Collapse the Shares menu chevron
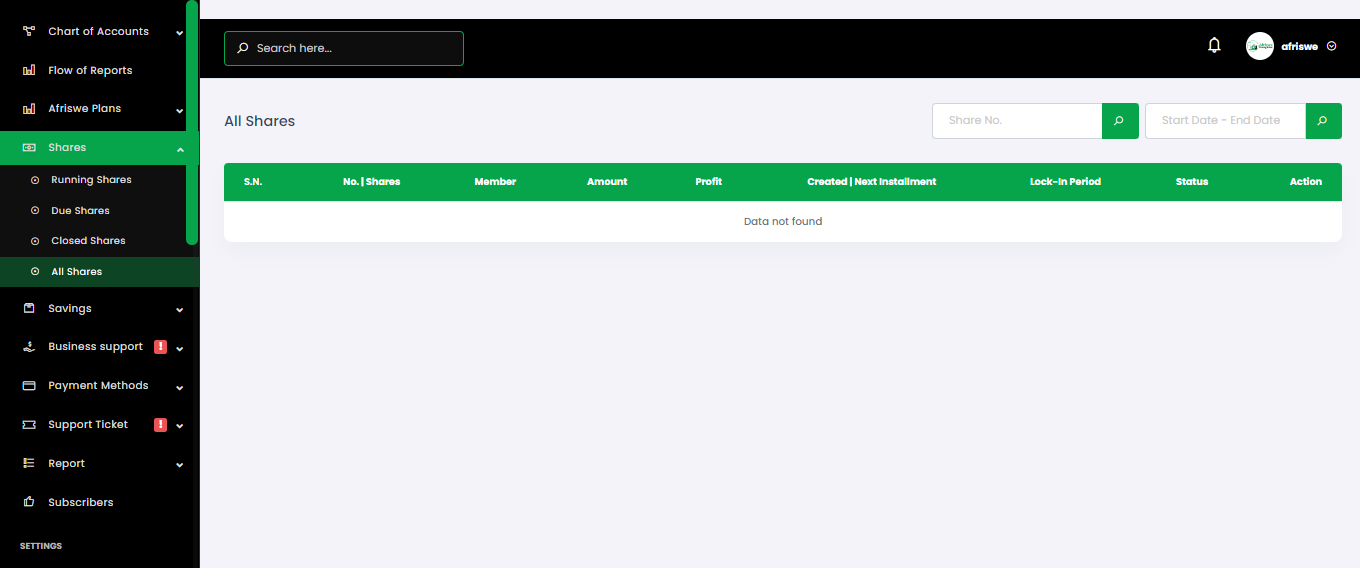 (180, 149)
